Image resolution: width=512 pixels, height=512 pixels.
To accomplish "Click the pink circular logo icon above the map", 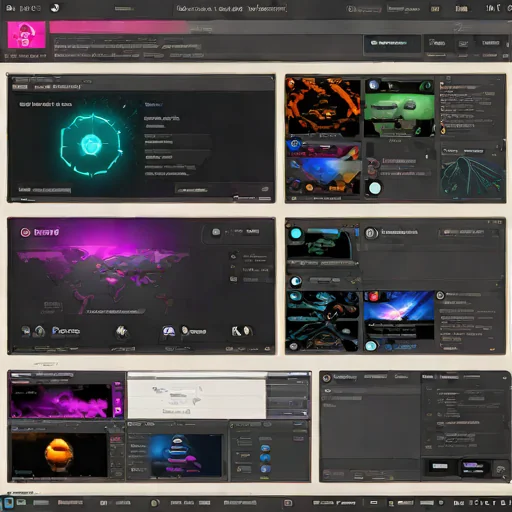I will [25, 232].
